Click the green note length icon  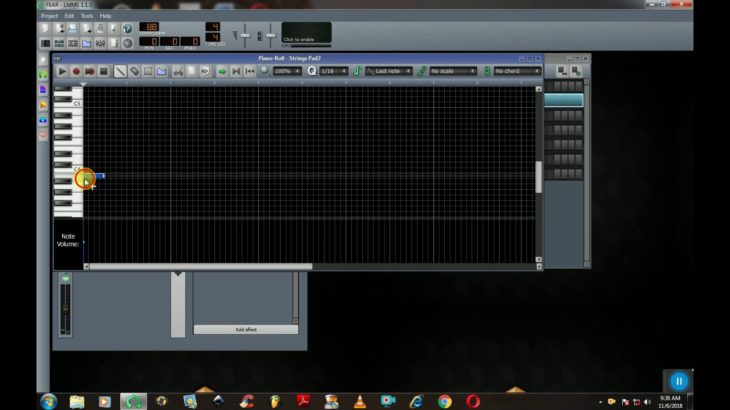[x=357, y=71]
